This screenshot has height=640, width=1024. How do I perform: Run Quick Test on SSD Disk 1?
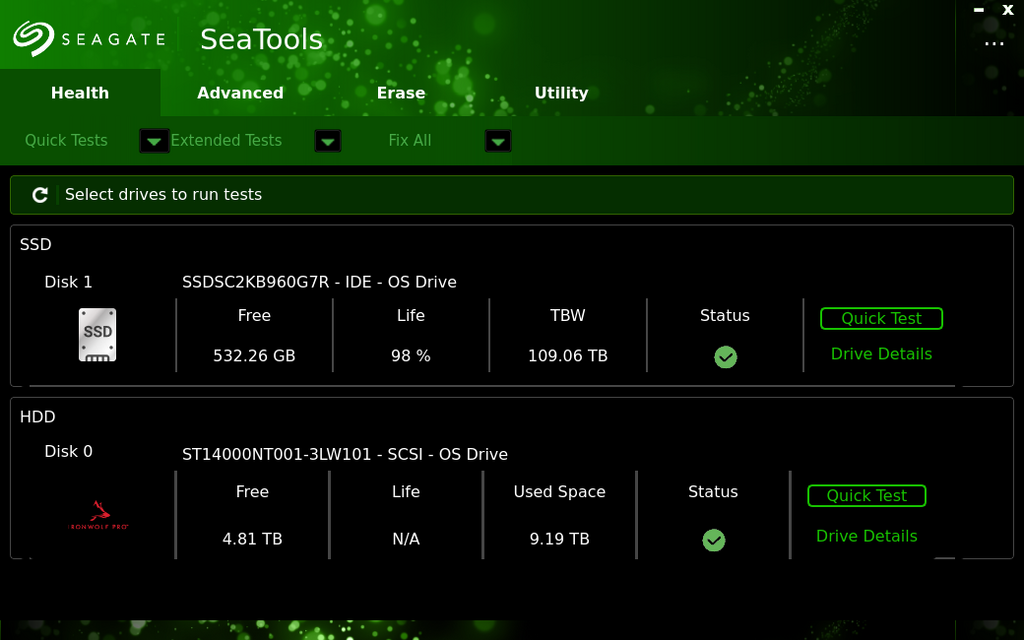click(882, 318)
